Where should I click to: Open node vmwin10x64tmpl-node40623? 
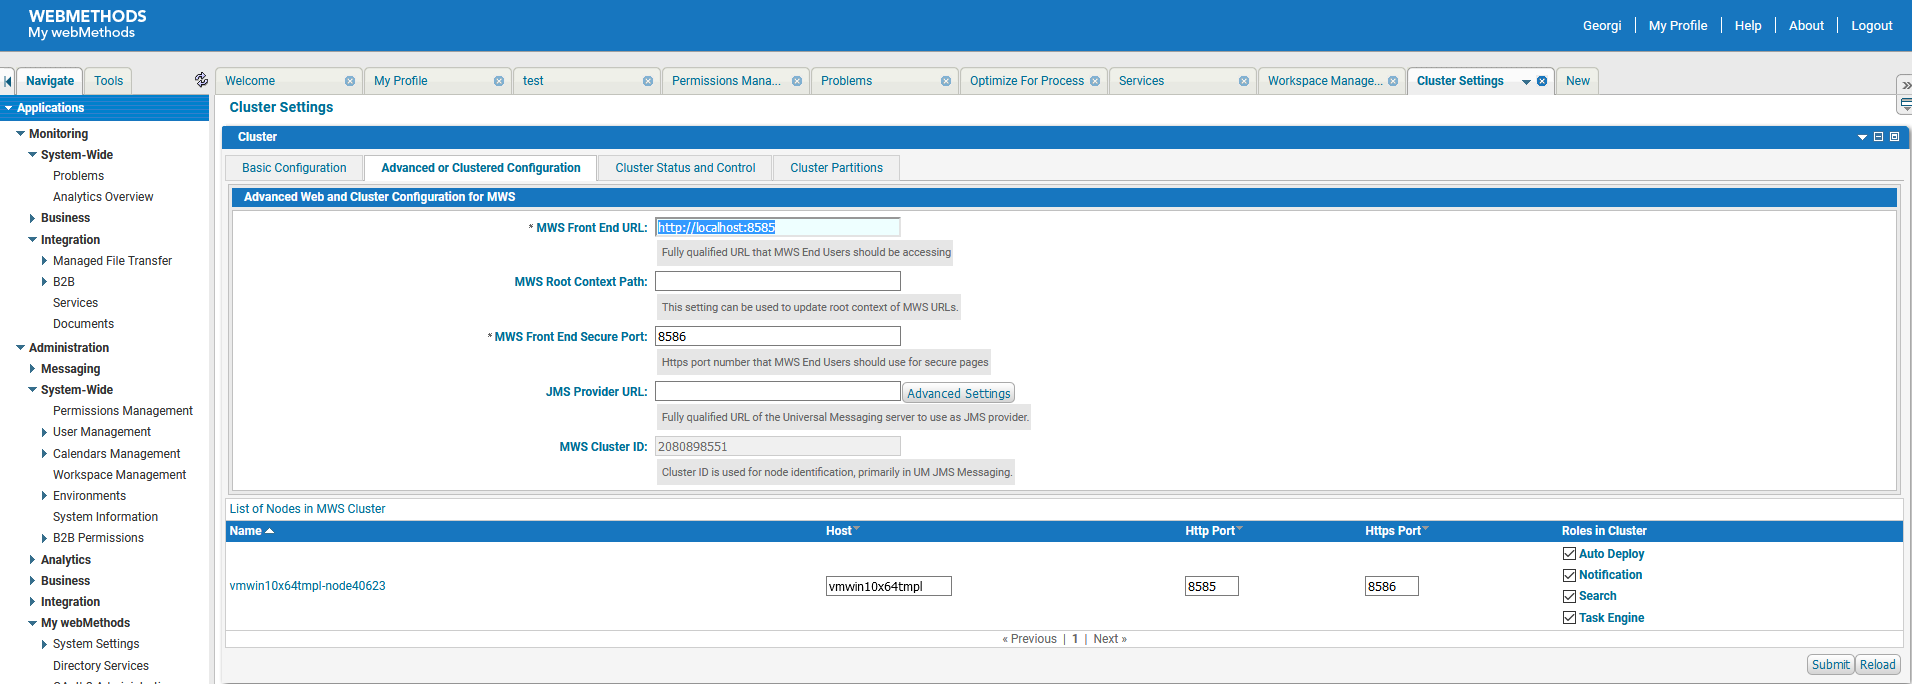[x=307, y=586]
